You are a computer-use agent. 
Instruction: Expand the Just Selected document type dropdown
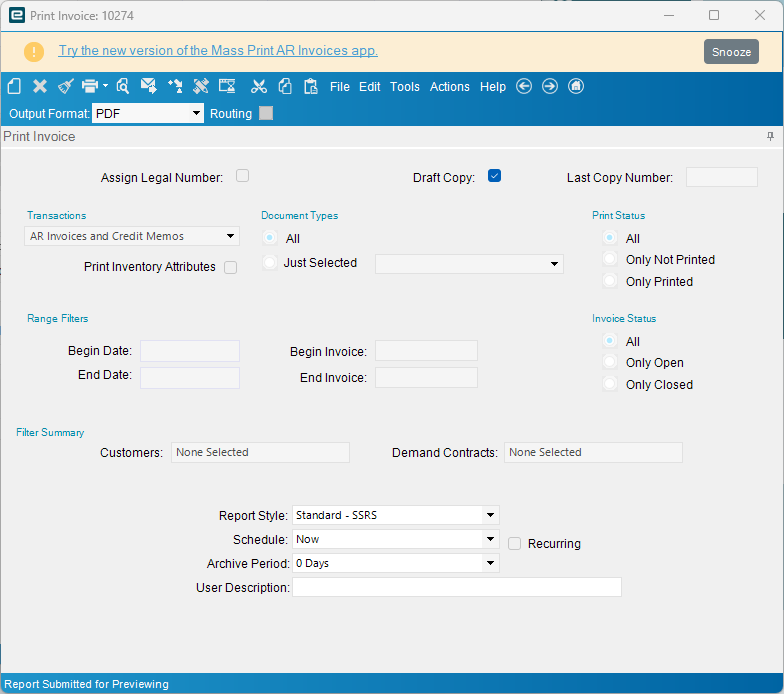pyautogui.click(x=554, y=264)
